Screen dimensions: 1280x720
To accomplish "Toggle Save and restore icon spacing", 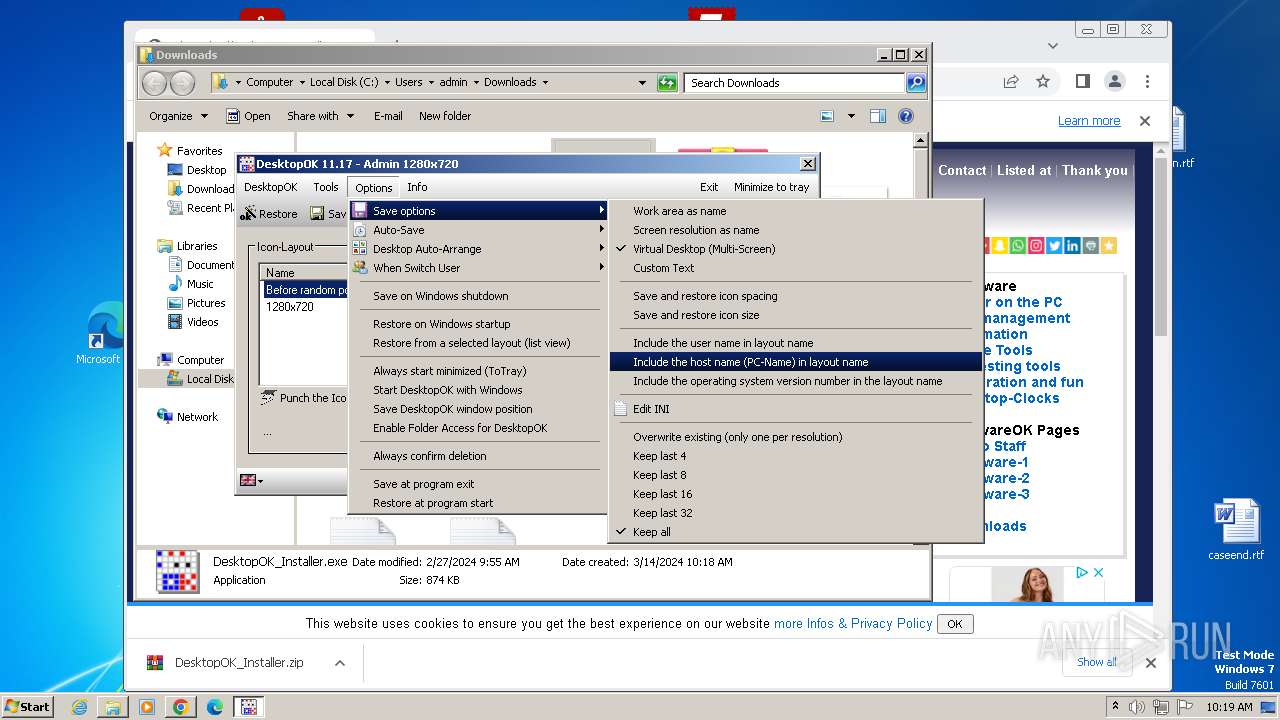I will [x=795, y=296].
